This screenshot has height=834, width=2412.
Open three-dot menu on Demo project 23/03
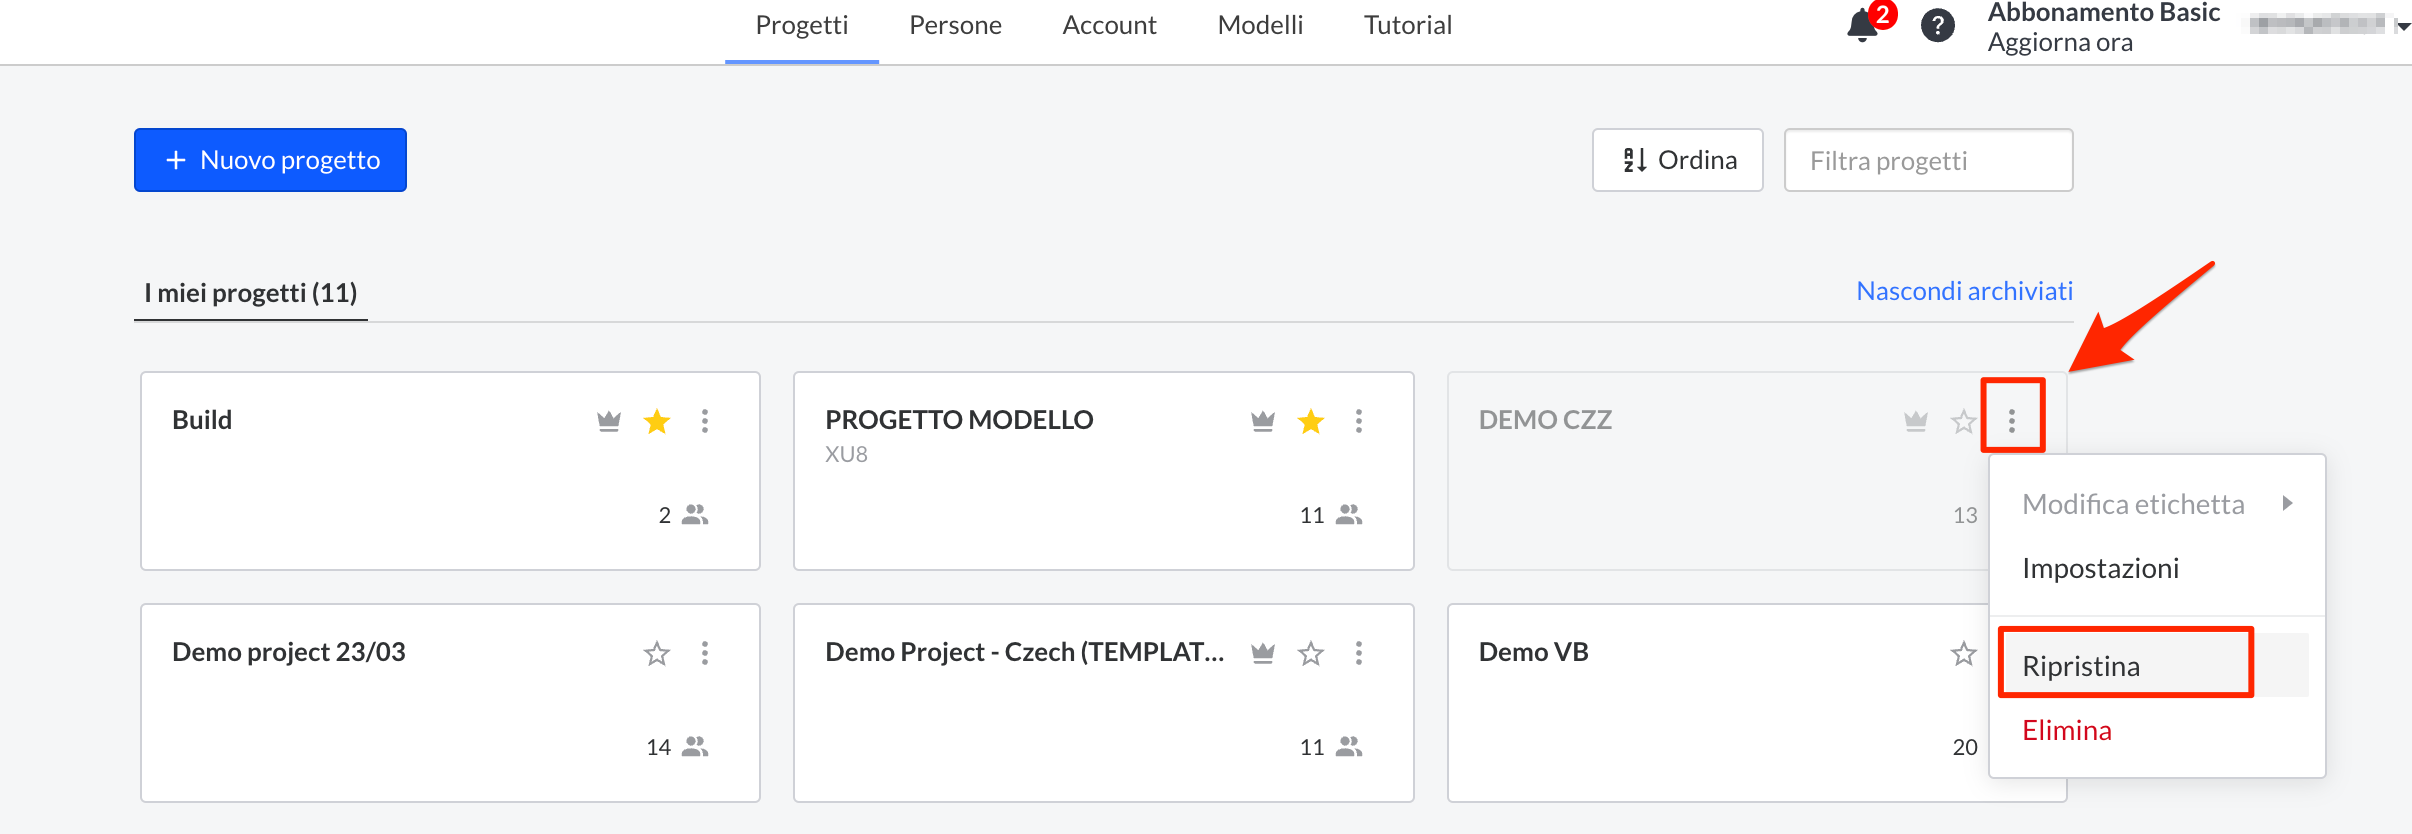pos(705,653)
